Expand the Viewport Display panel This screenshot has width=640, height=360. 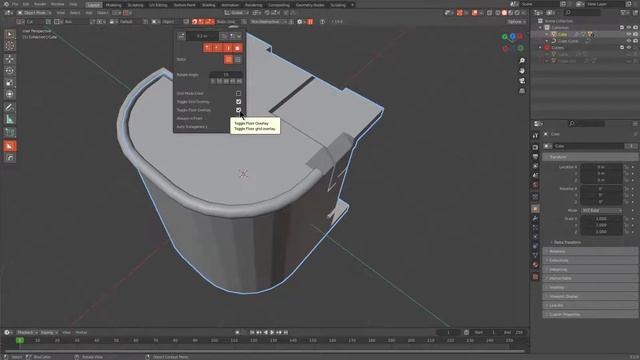(590, 296)
